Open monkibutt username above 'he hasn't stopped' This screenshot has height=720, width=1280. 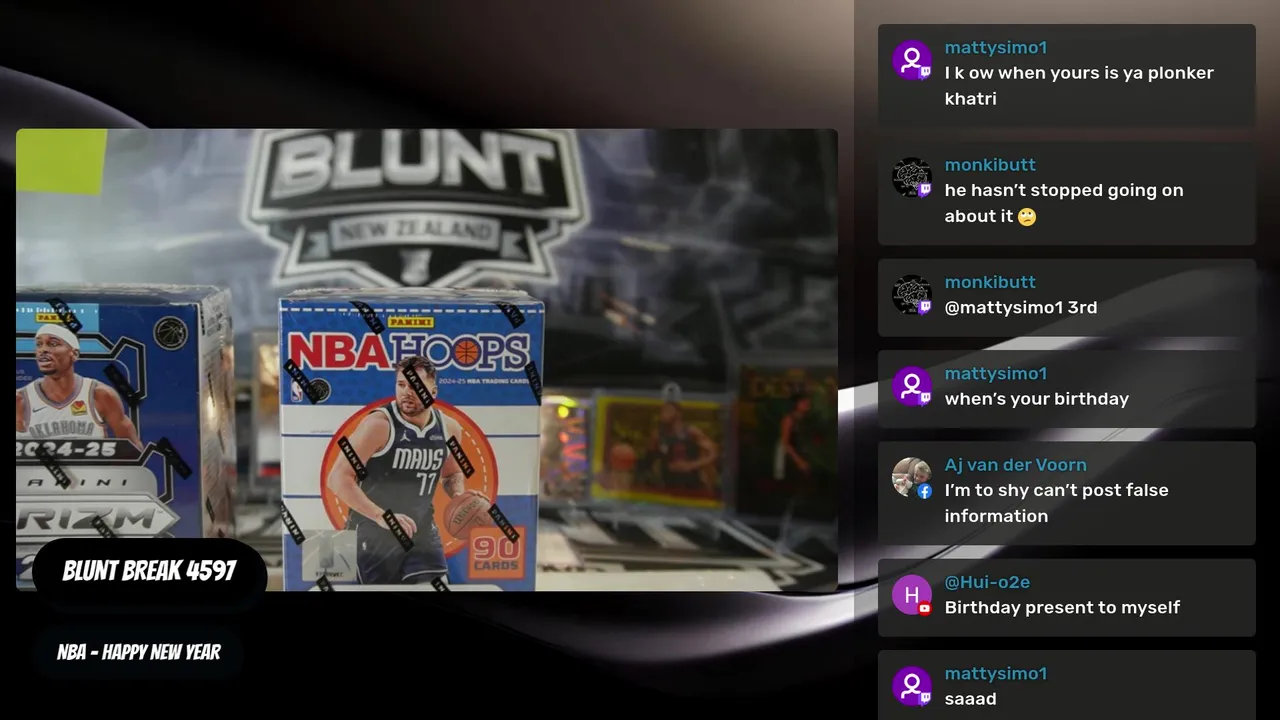(x=990, y=164)
